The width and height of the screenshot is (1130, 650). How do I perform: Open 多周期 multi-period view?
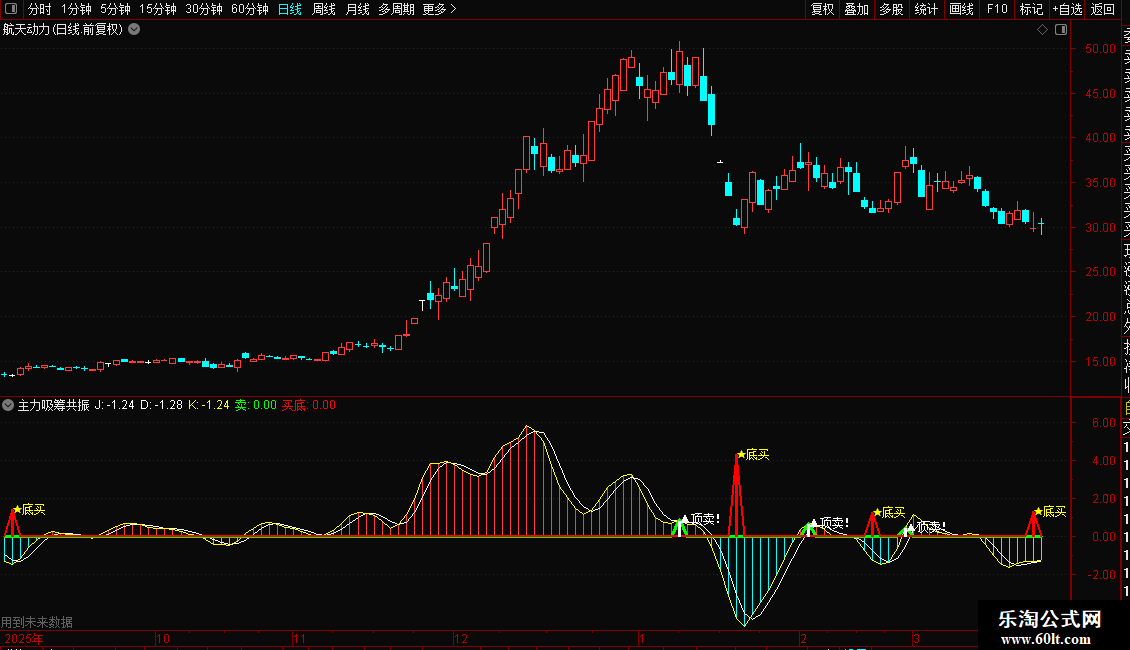pyautogui.click(x=396, y=9)
